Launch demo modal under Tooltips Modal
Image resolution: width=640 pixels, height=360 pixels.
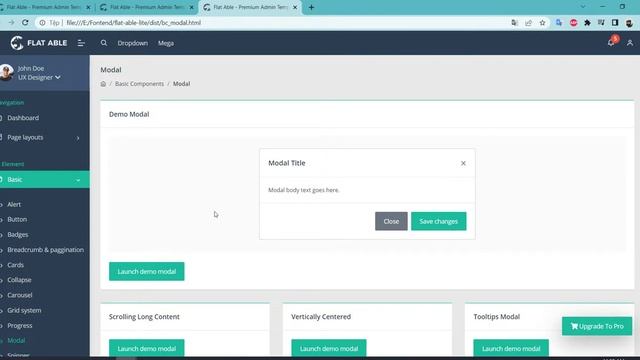[511, 349]
